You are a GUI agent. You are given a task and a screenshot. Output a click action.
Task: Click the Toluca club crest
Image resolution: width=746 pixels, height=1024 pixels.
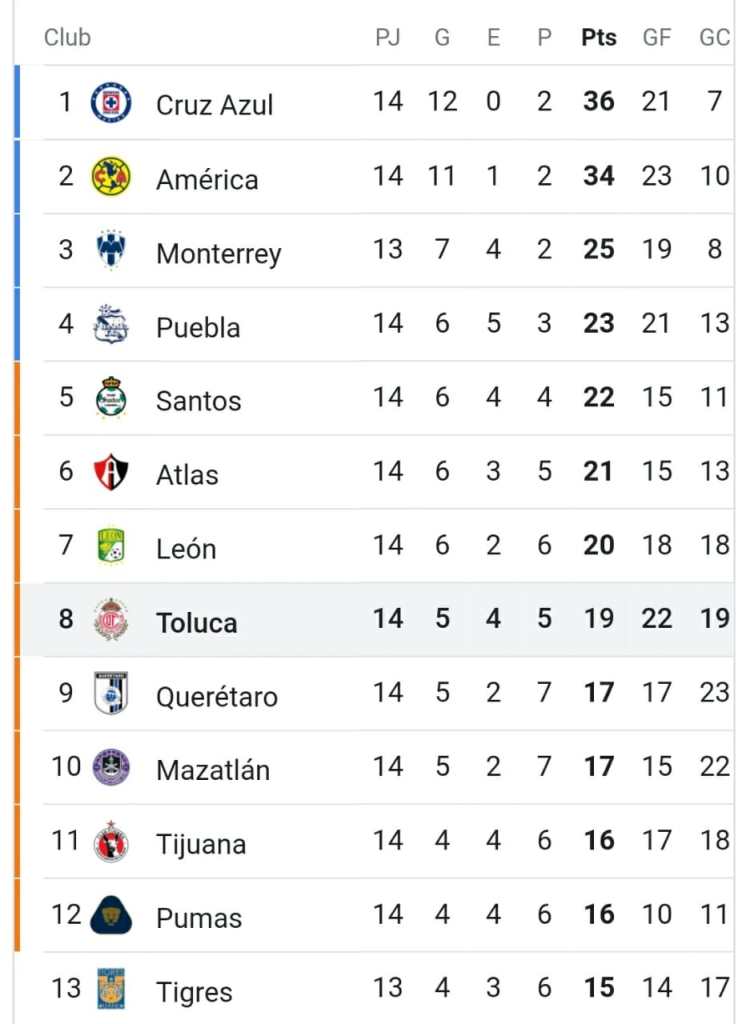click(110, 619)
